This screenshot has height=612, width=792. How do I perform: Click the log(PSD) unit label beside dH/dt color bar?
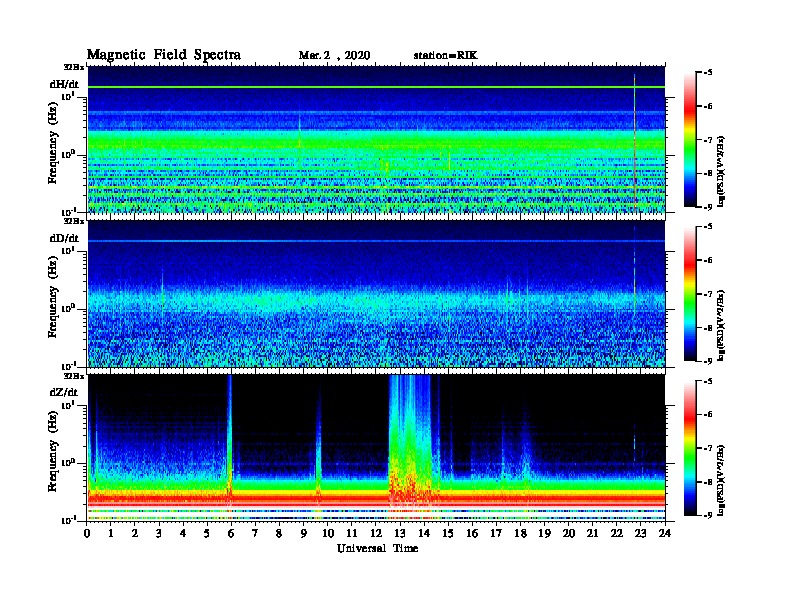coord(721,171)
